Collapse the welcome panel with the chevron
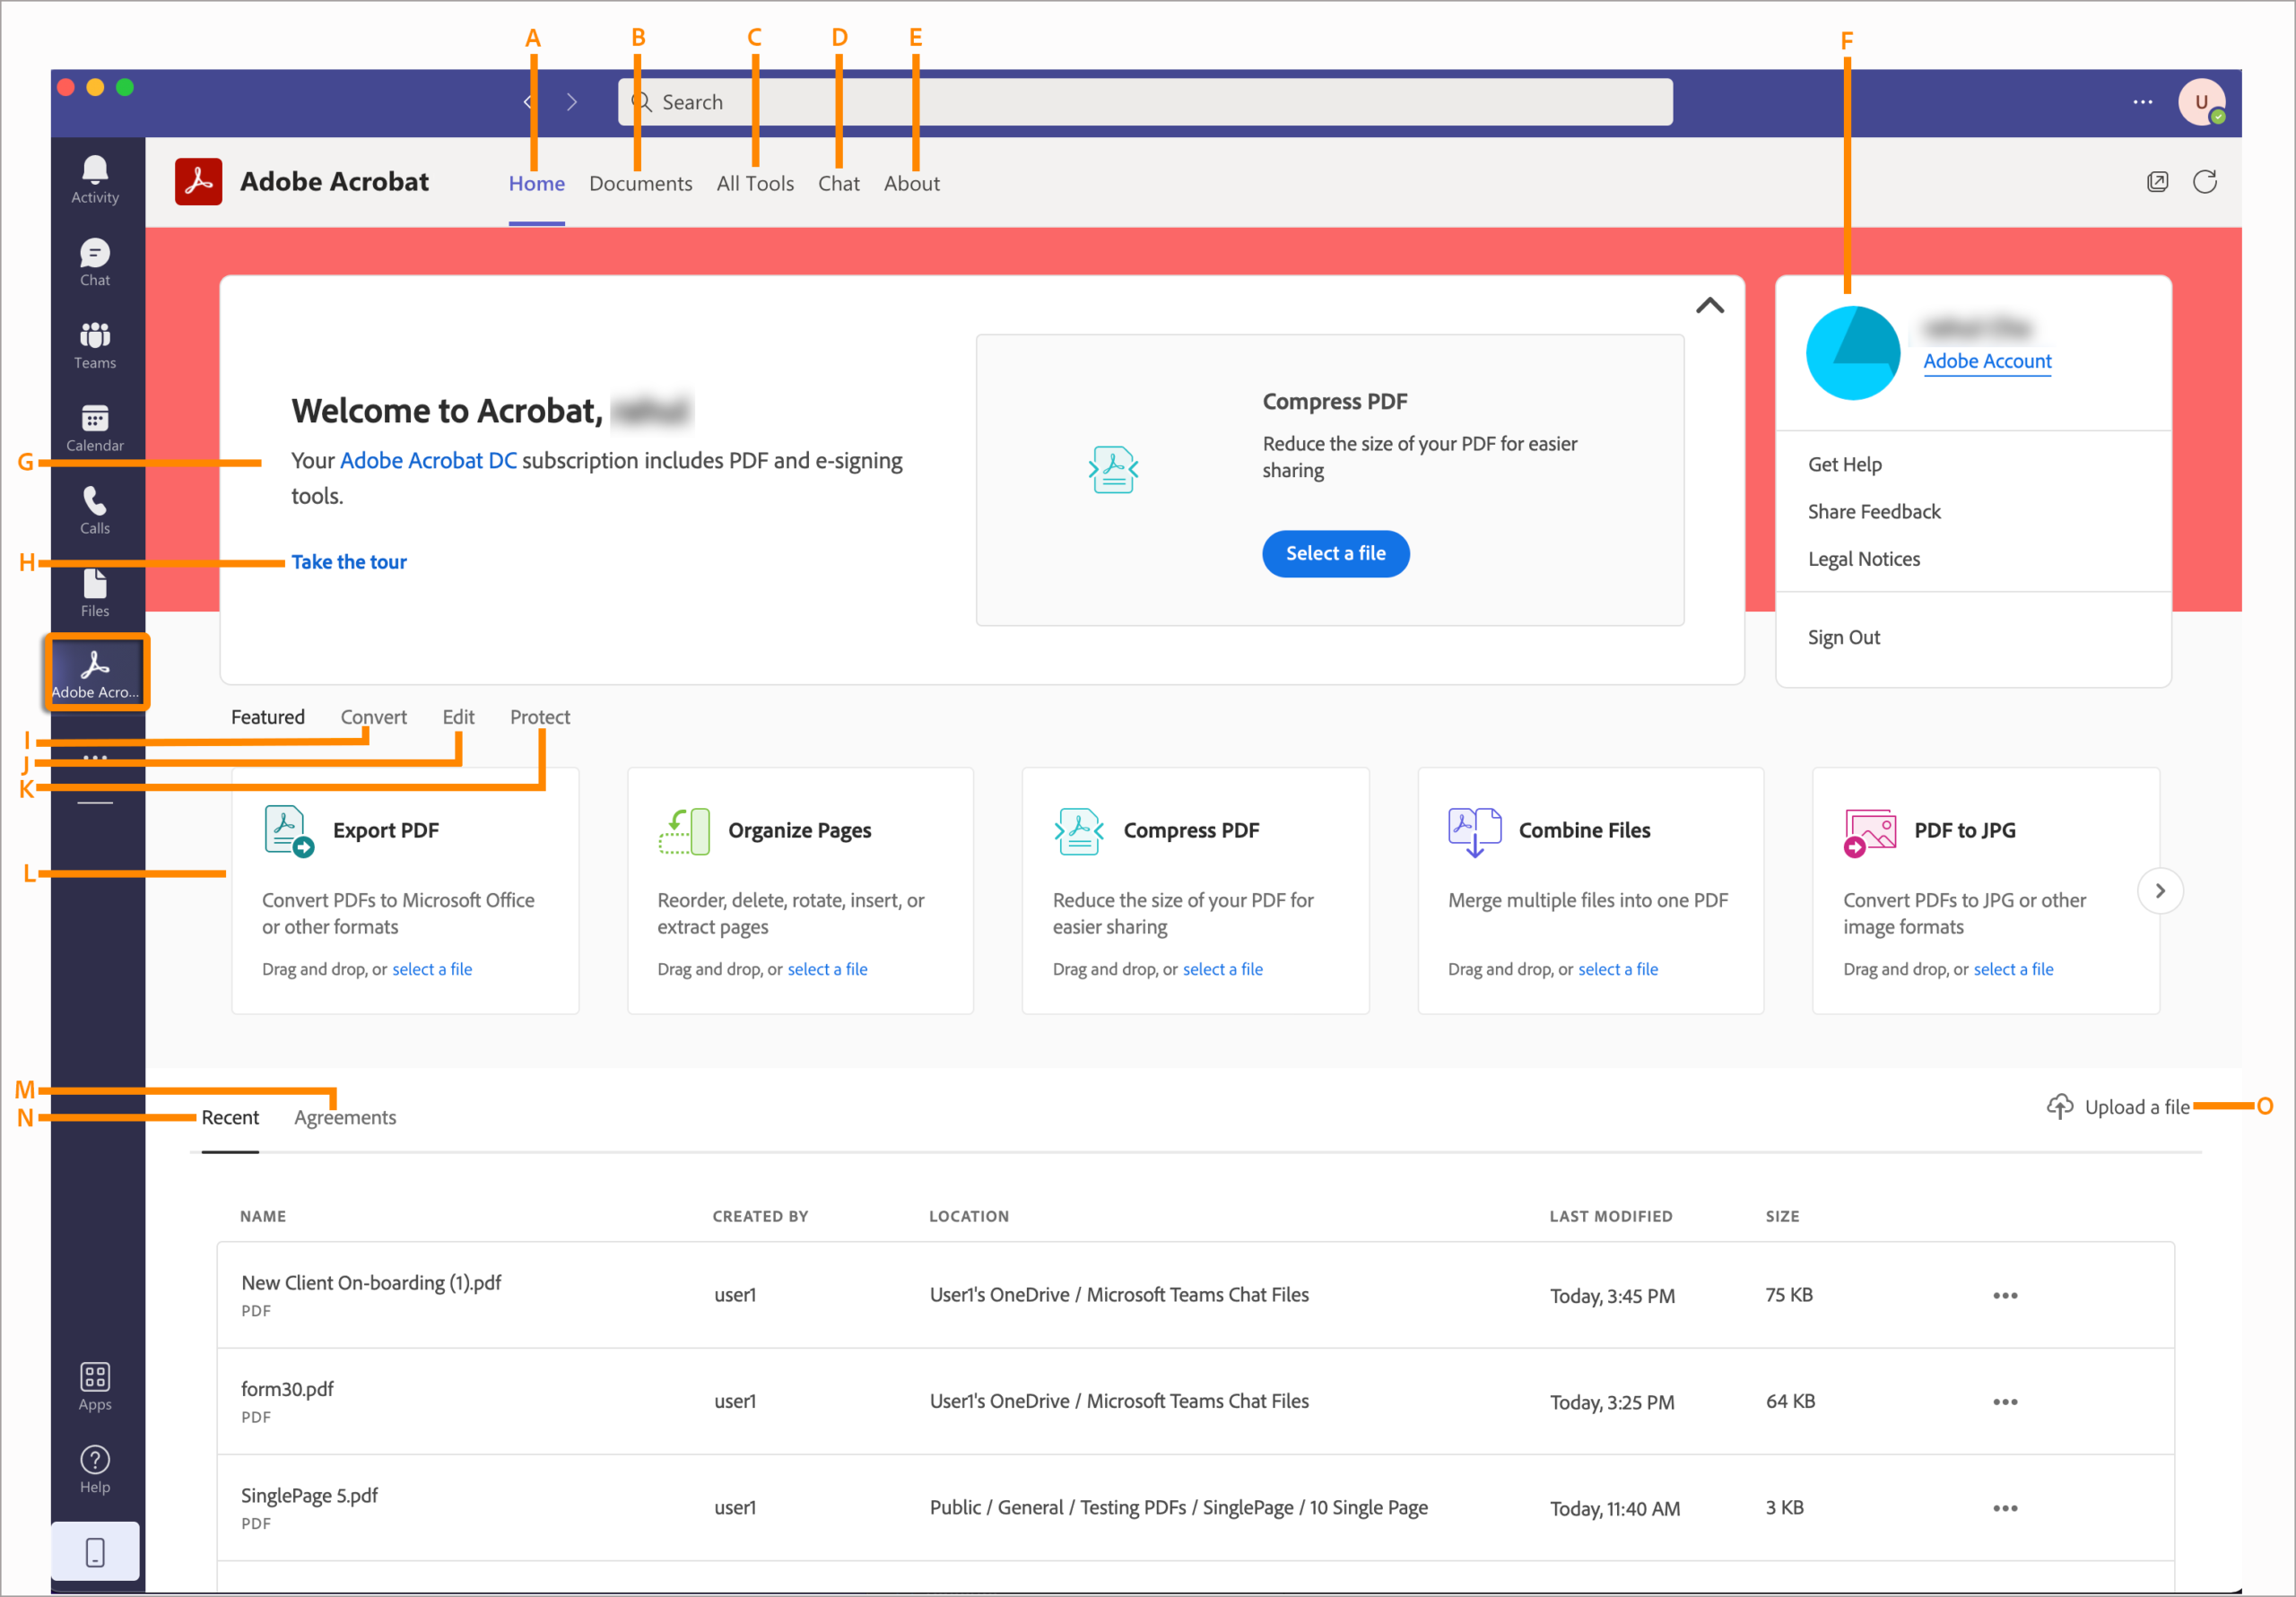The height and width of the screenshot is (1597, 2296). point(1709,306)
